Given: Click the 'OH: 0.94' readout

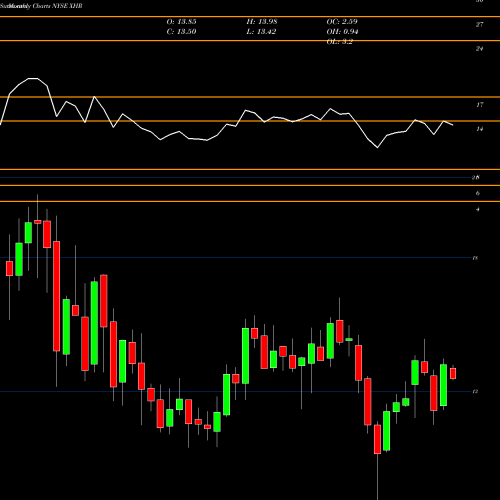Looking at the screenshot, I should pyautogui.click(x=342, y=32).
